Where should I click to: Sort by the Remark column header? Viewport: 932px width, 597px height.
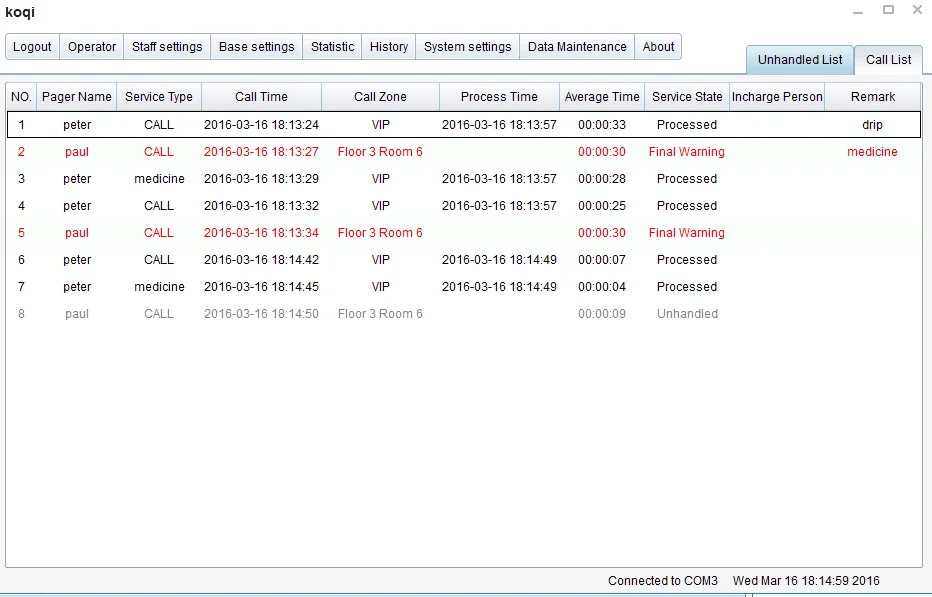(873, 97)
